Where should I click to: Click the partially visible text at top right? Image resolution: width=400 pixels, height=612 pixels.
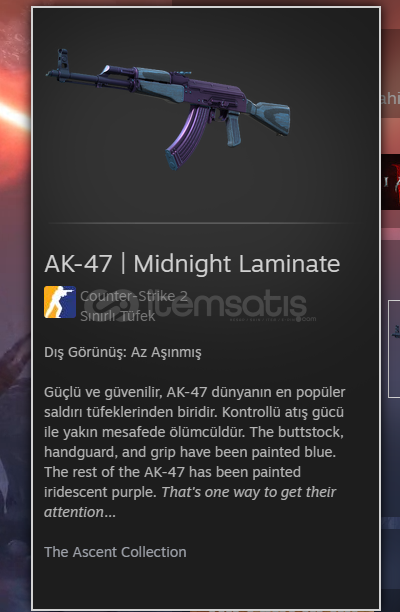click(390, 98)
